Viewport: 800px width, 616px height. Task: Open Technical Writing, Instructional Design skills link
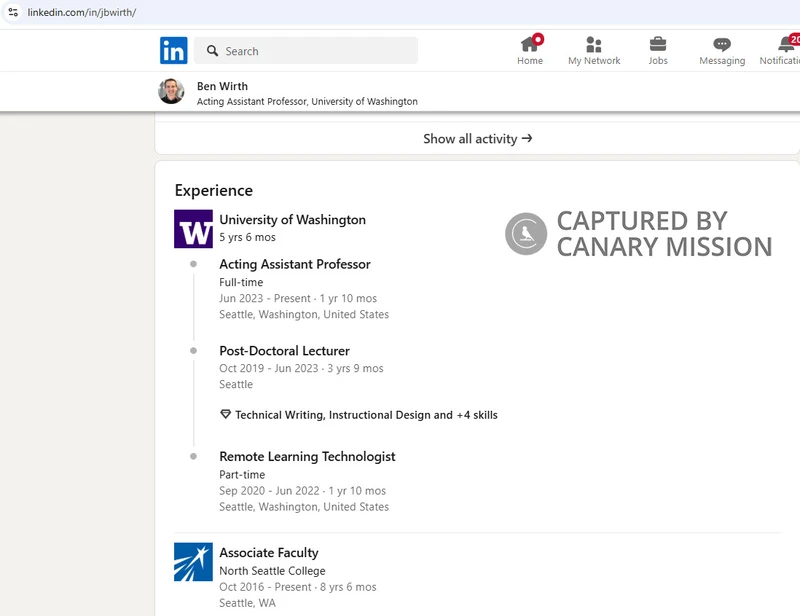(366, 415)
